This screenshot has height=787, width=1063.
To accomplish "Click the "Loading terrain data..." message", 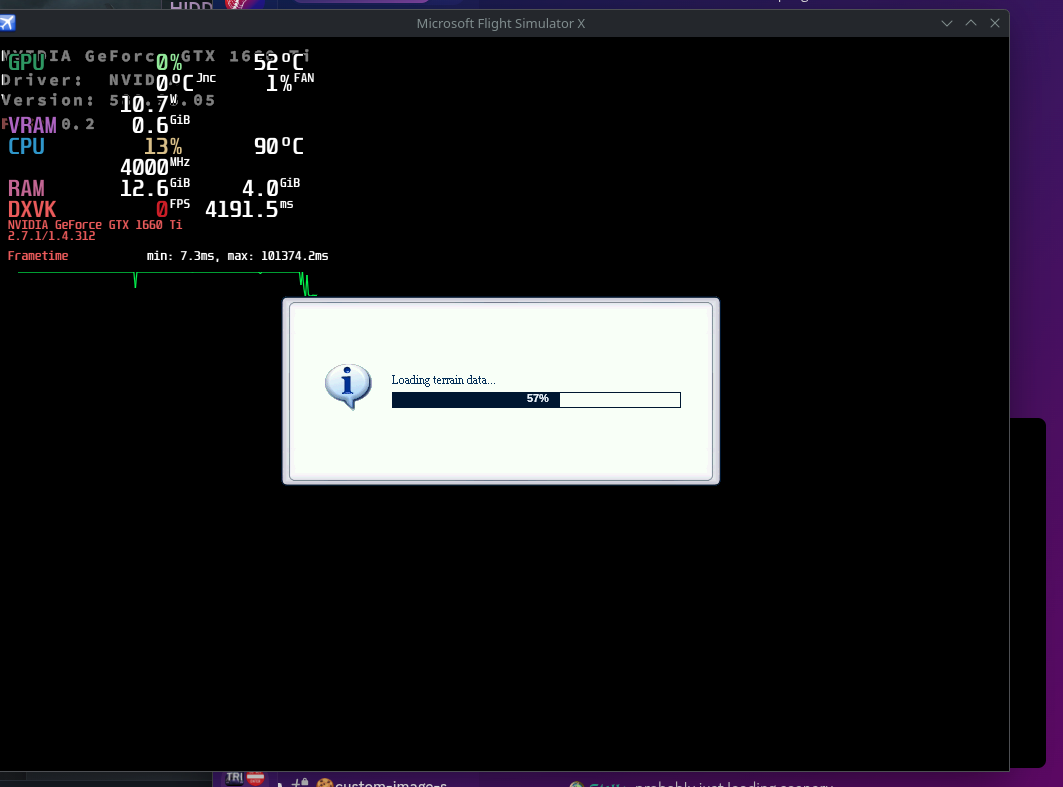I will tap(443, 380).
